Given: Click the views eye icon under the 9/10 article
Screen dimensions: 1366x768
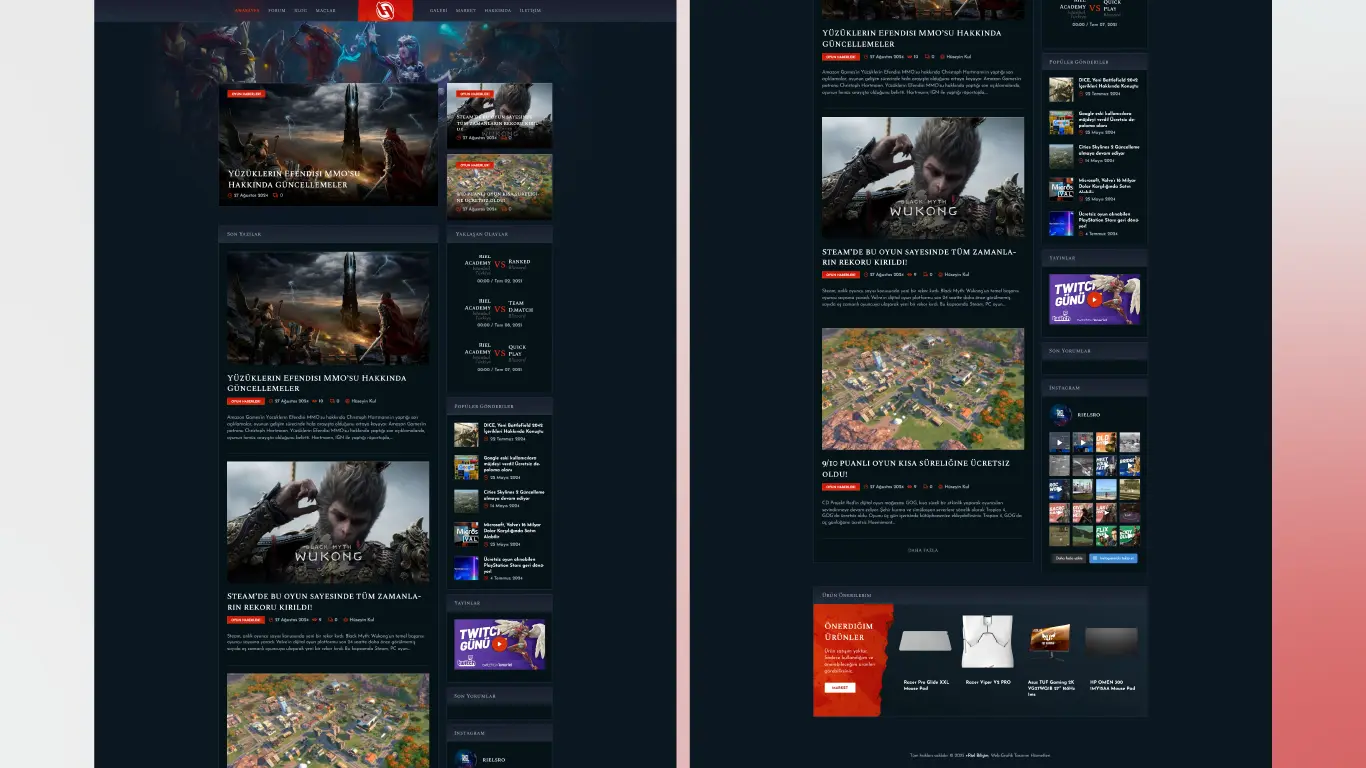Looking at the screenshot, I should (909, 487).
